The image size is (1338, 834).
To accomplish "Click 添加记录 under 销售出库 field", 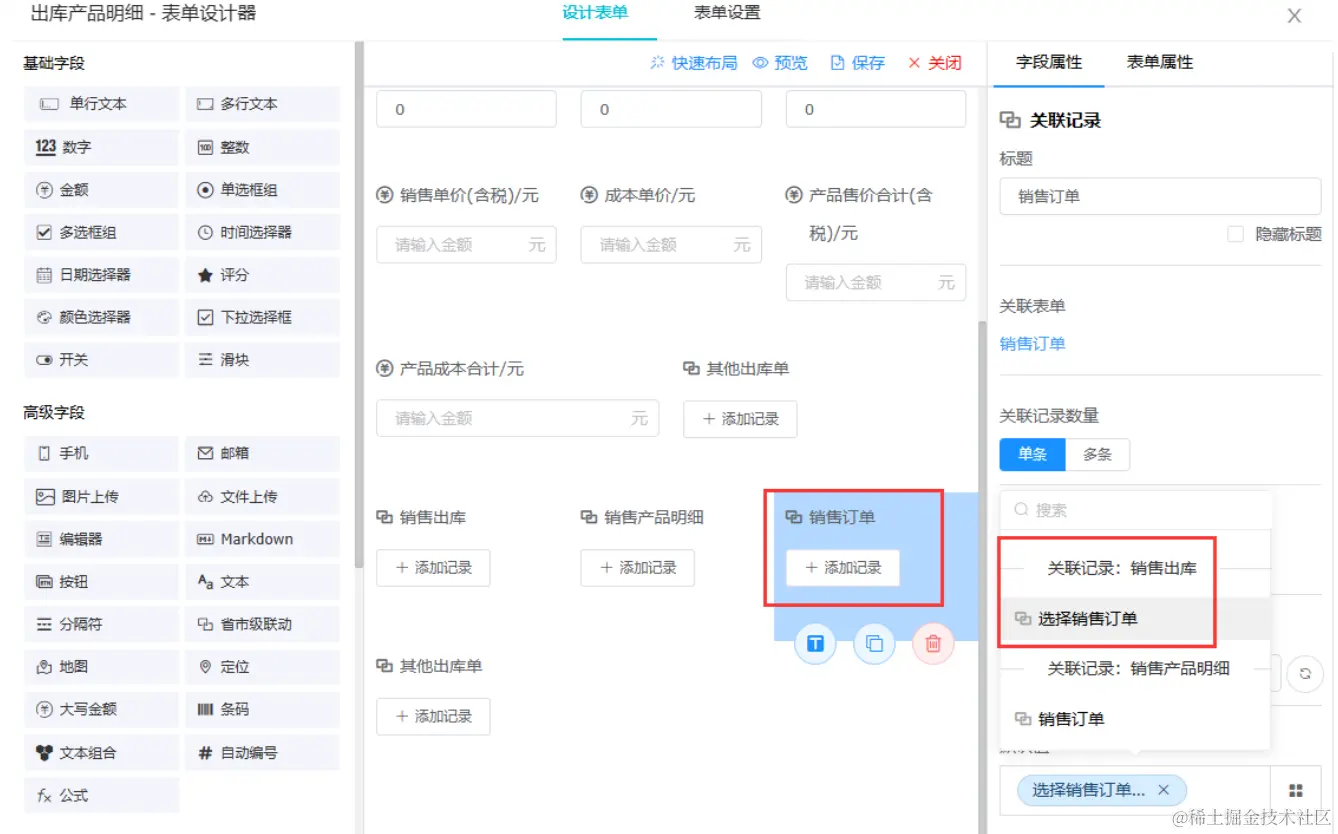I will (433, 568).
